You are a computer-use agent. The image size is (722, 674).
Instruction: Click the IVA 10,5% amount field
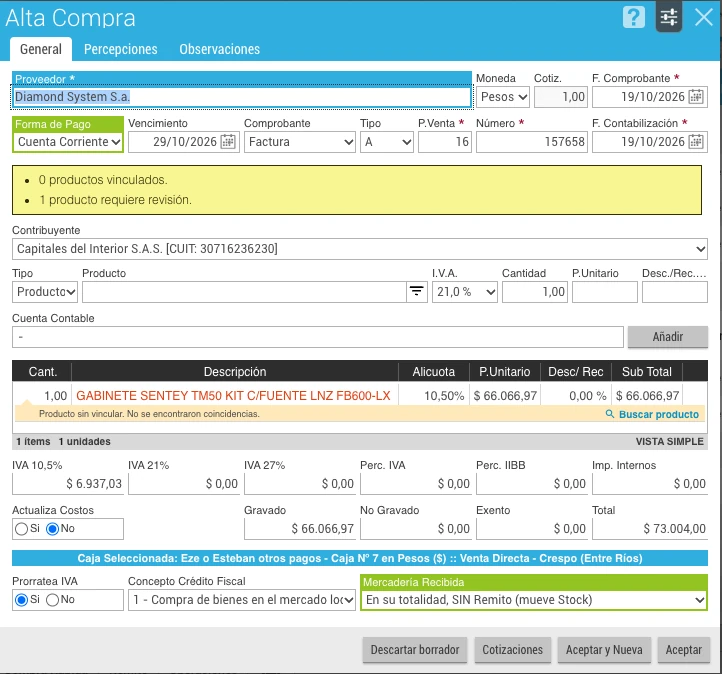[68, 484]
